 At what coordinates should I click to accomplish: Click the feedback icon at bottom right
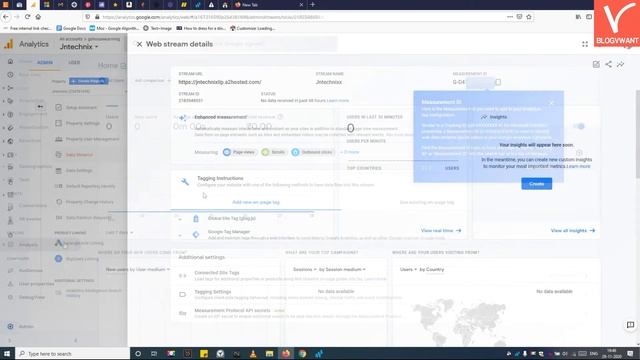pos(630,325)
